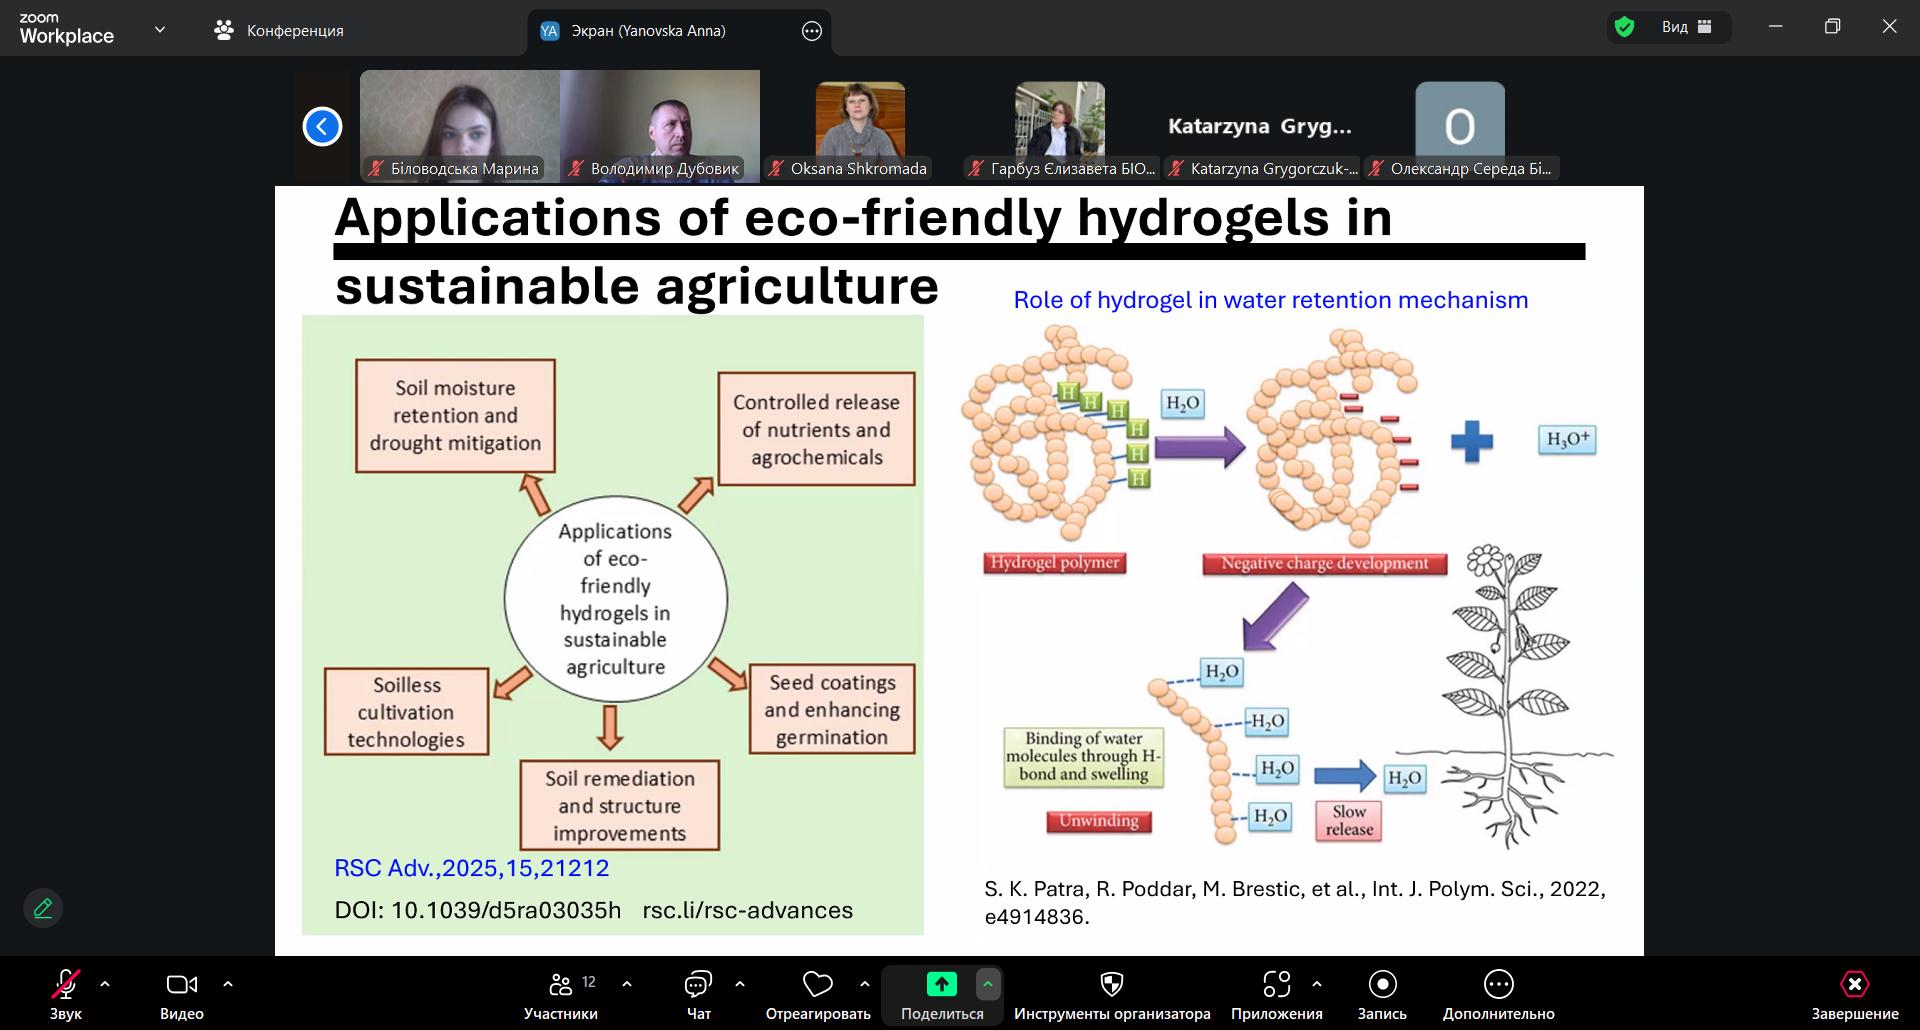The width and height of the screenshot is (1920, 1030).
Task: Click the Отреагировать reactions heart icon
Action: tap(817, 986)
